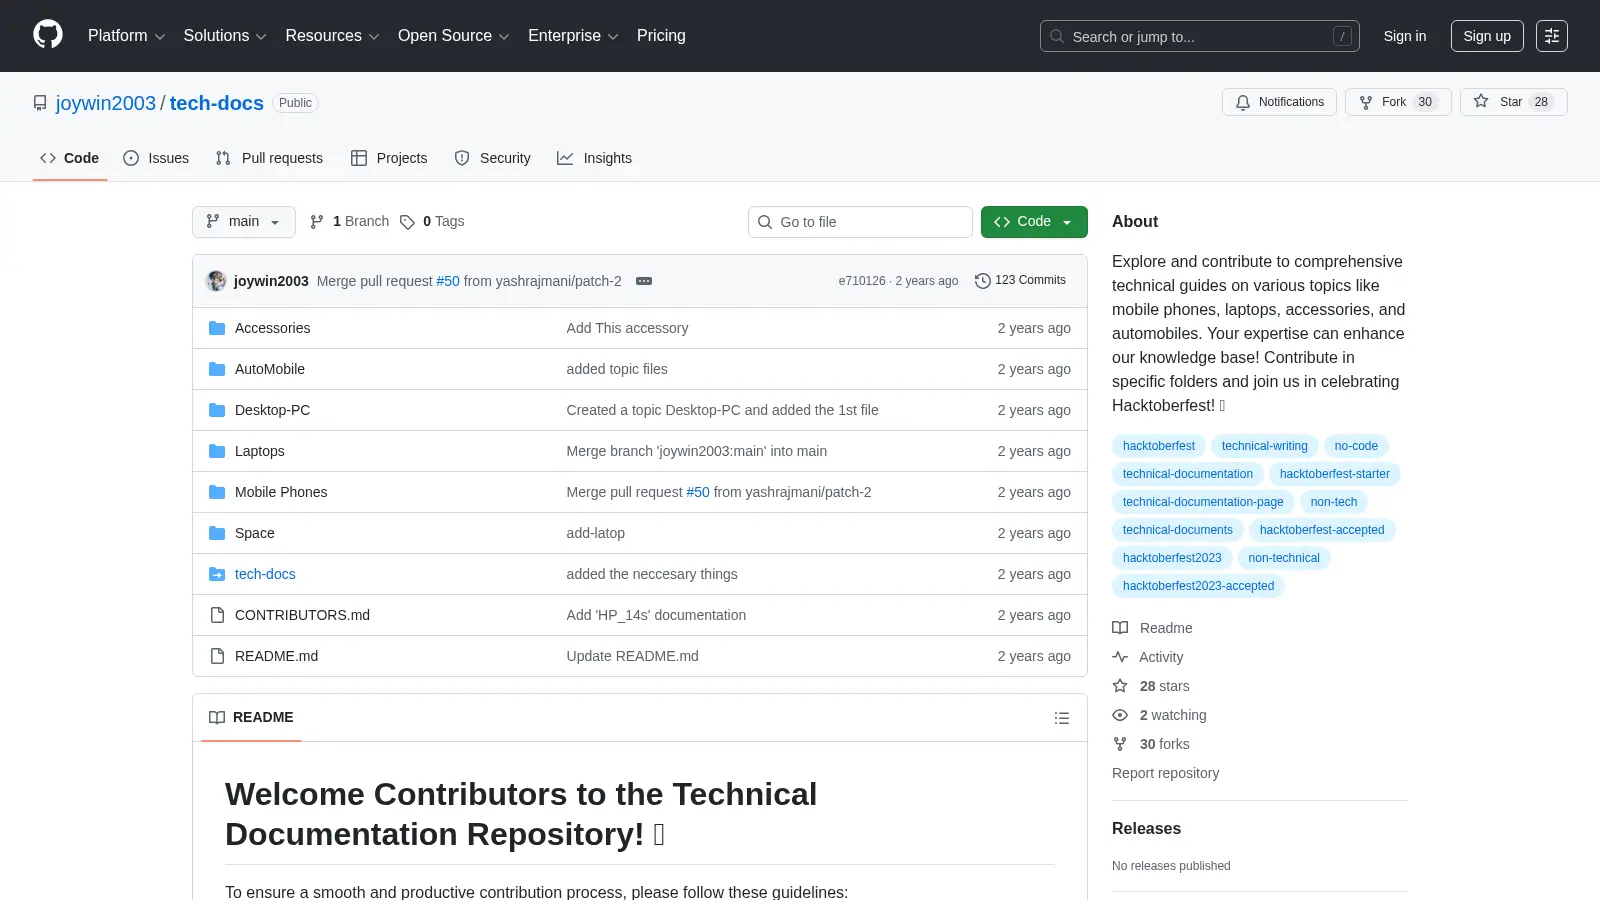Open pull request #50 in commit header
Image resolution: width=1600 pixels, height=900 pixels.
click(448, 281)
